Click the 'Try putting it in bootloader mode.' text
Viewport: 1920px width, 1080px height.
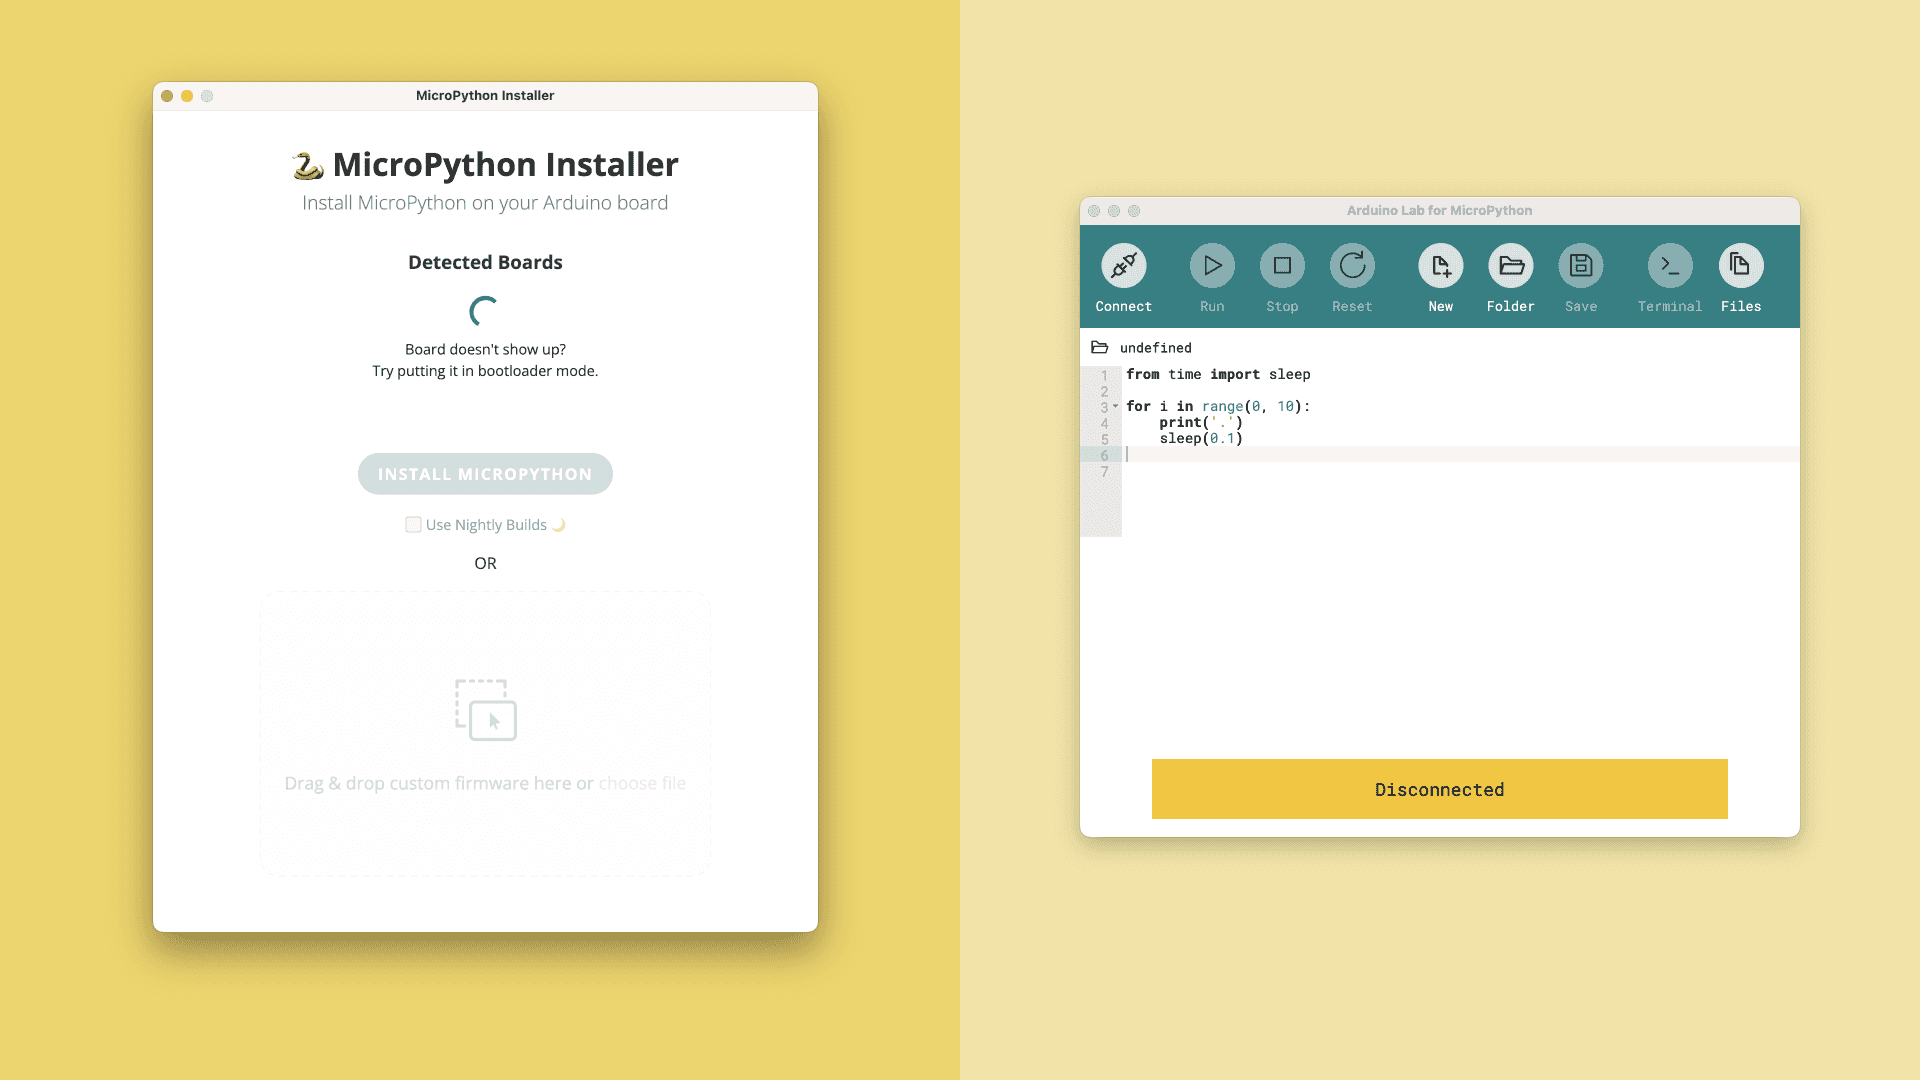[485, 371]
